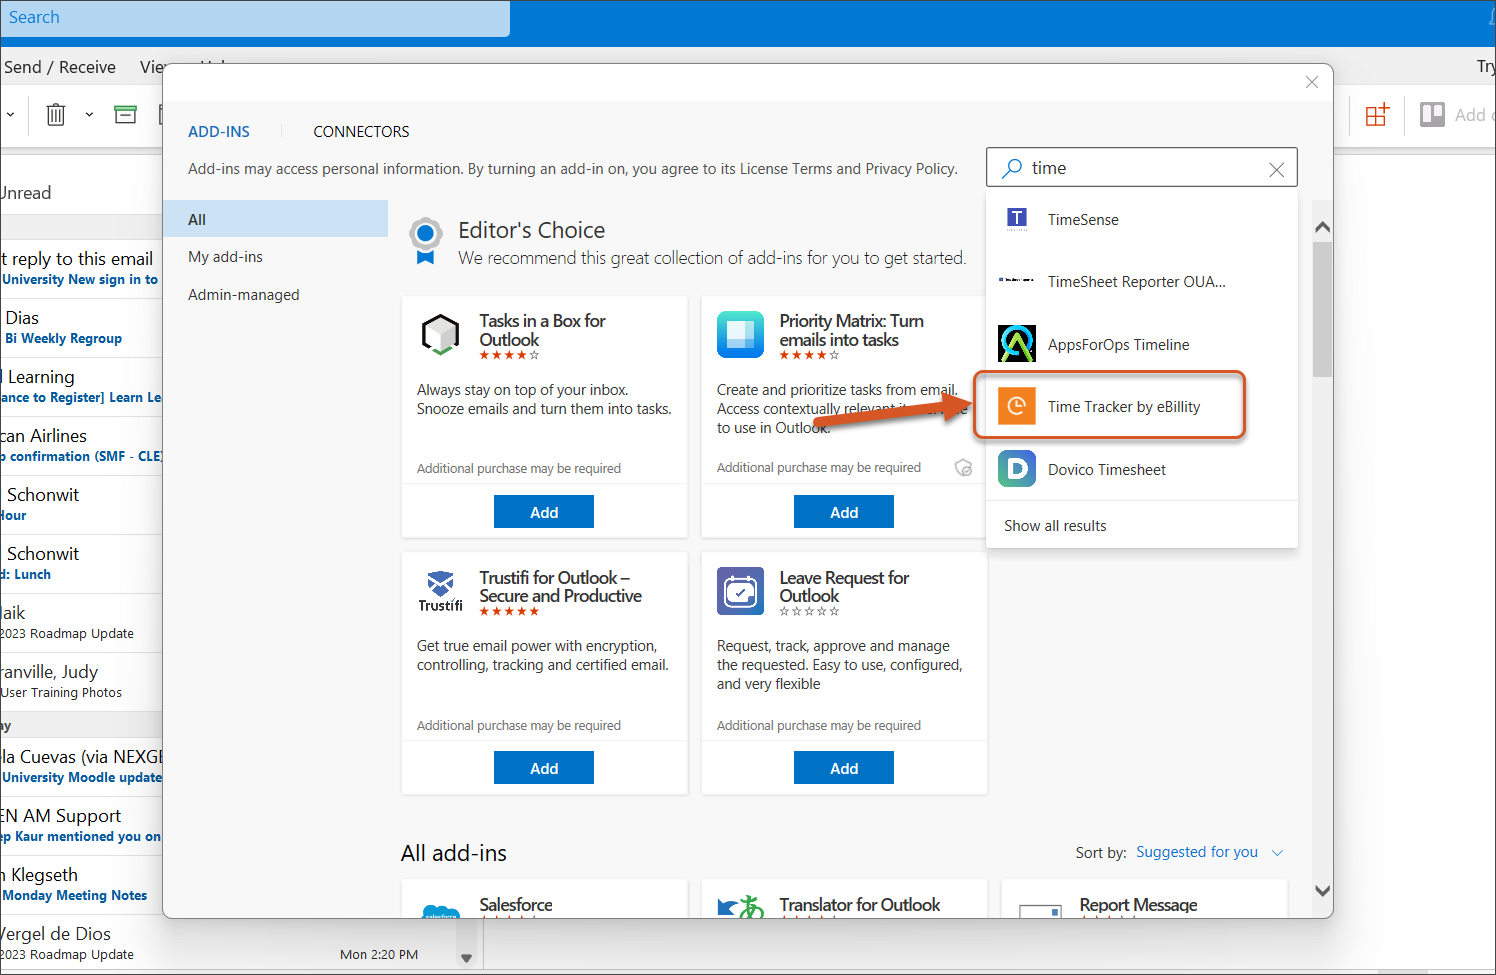Screen dimensions: 1496x975
Task: Click the search magnifier icon
Action: (1012, 168)
